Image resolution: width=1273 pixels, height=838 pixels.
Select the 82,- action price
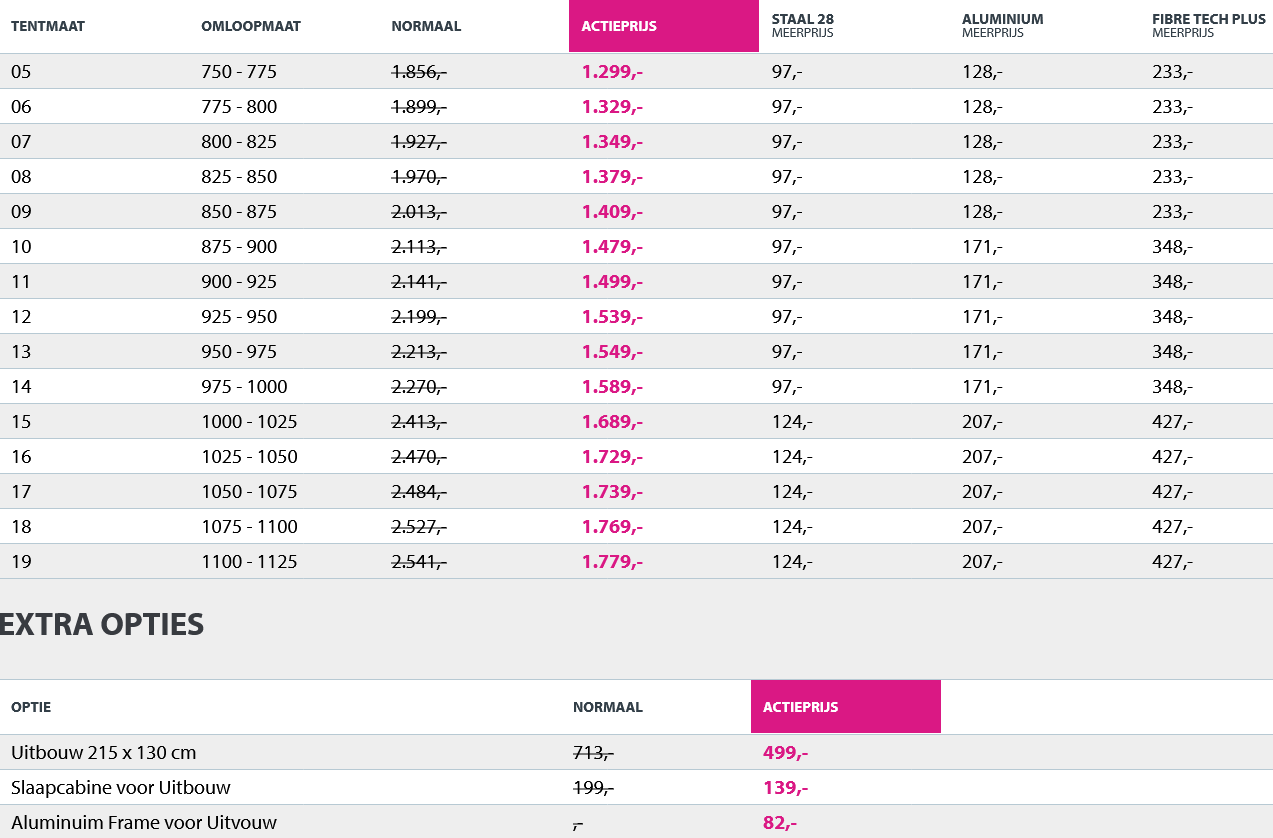pos(780,823)
